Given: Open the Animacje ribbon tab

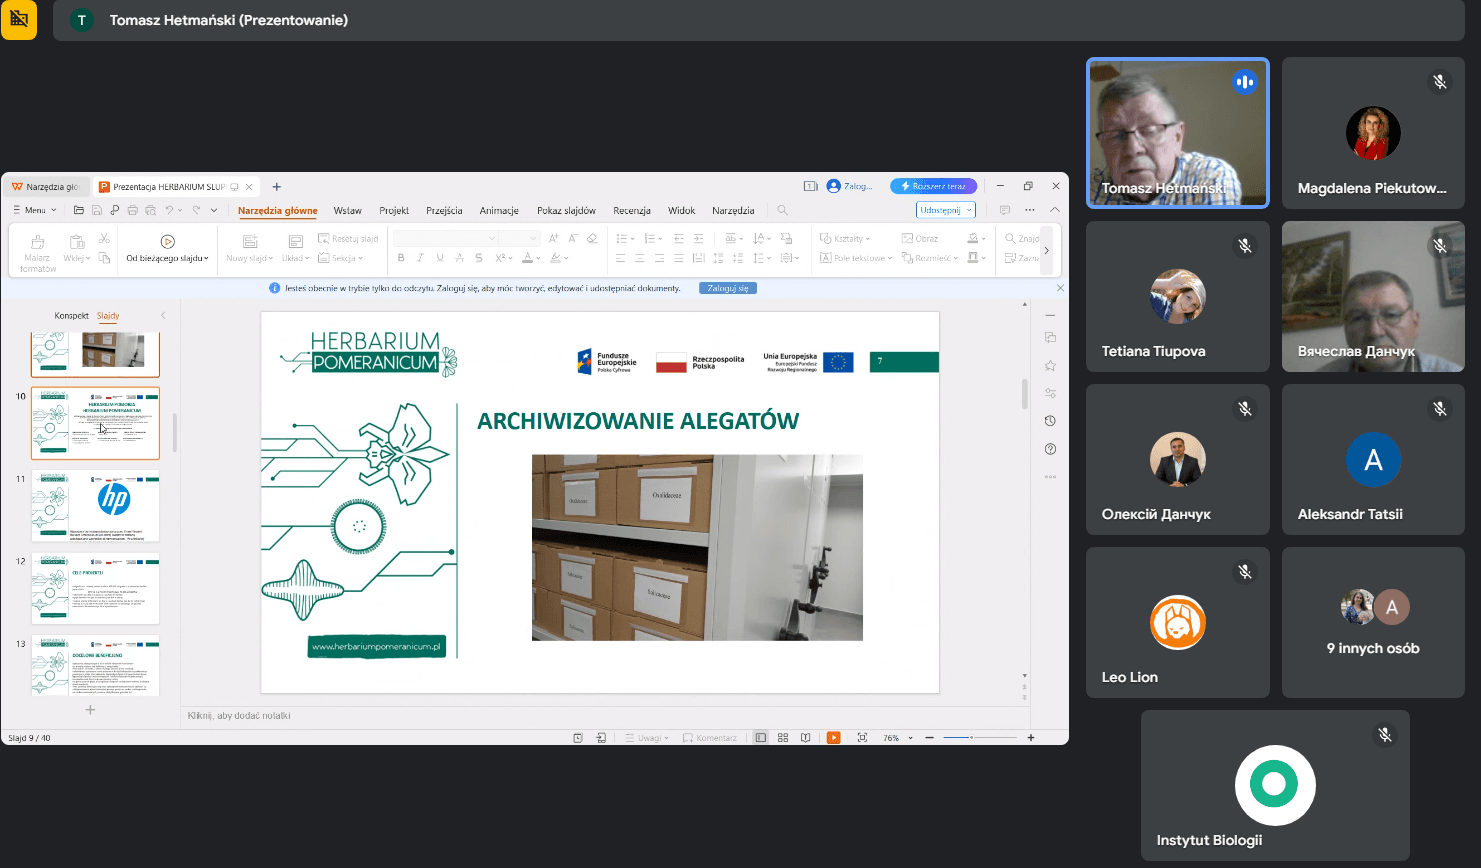Looking at the screenshot, I should click(x=499, y=210).
